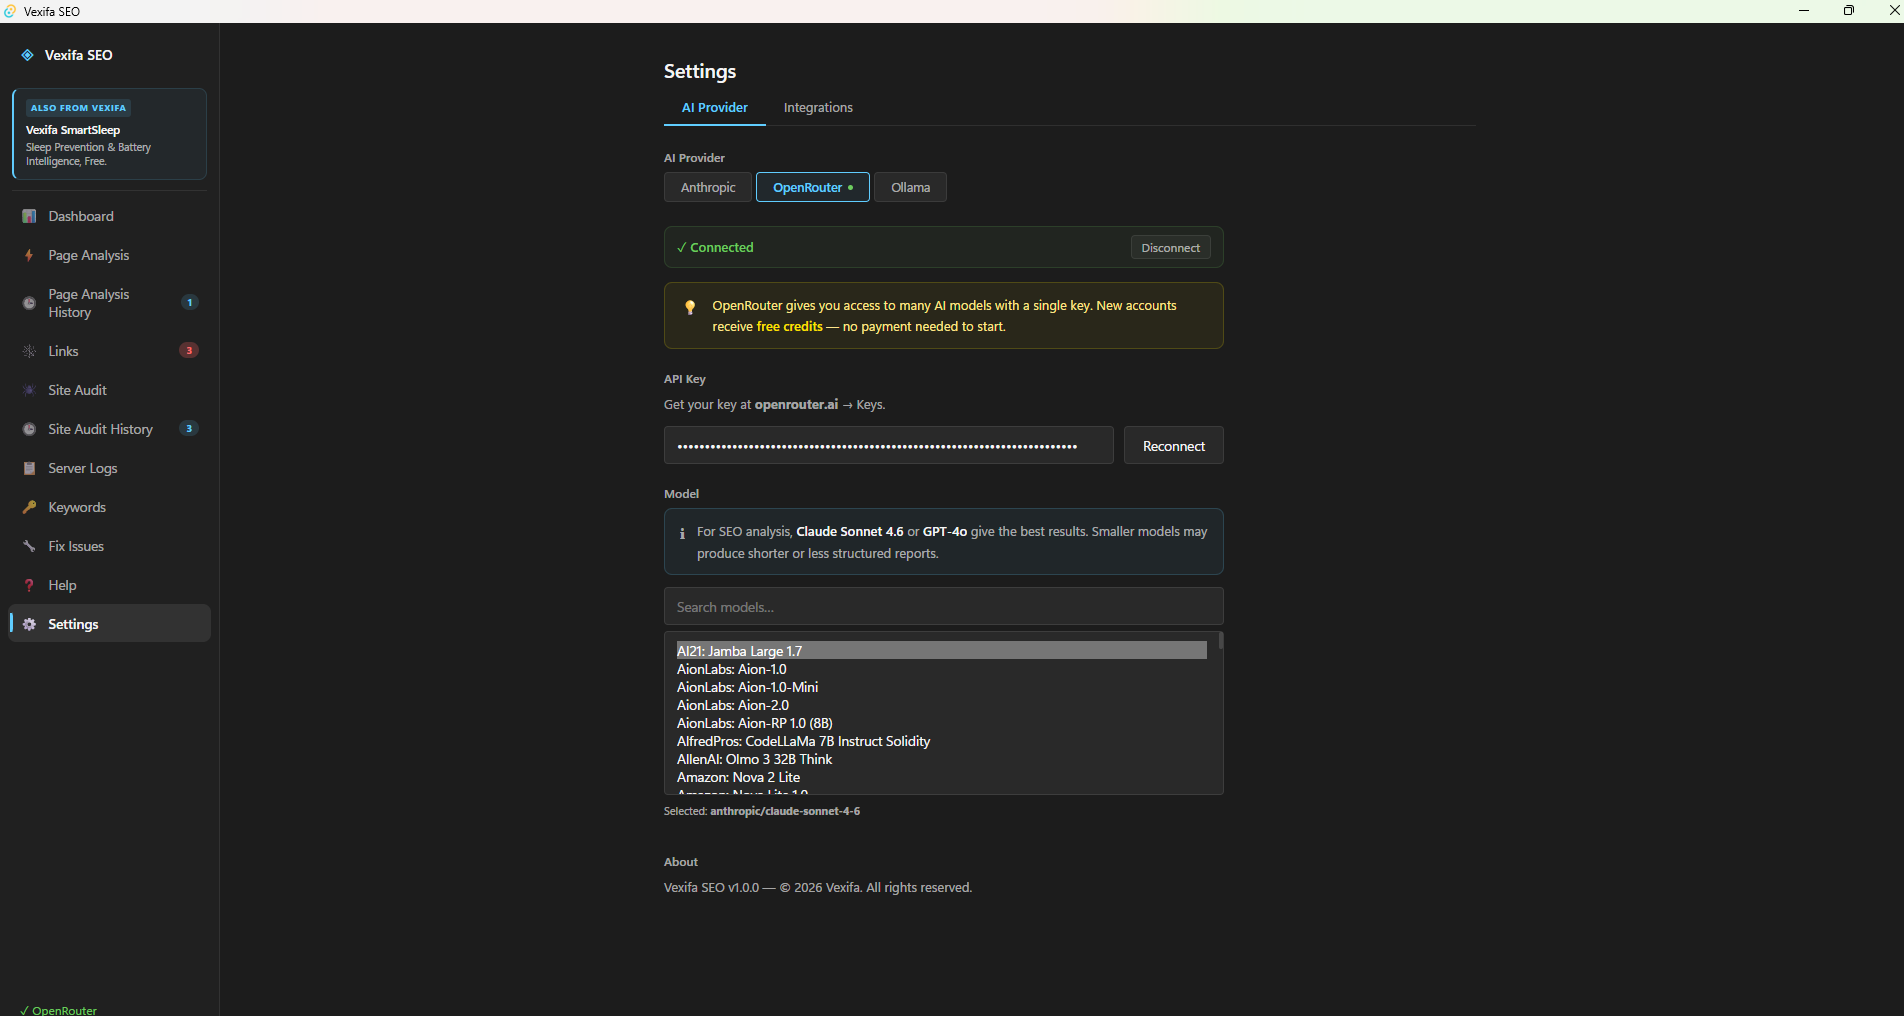This screenshot has height=1016, width=1904.
Task: Click the Vexifa SEO title bar icon
Action: pos(10,11)
